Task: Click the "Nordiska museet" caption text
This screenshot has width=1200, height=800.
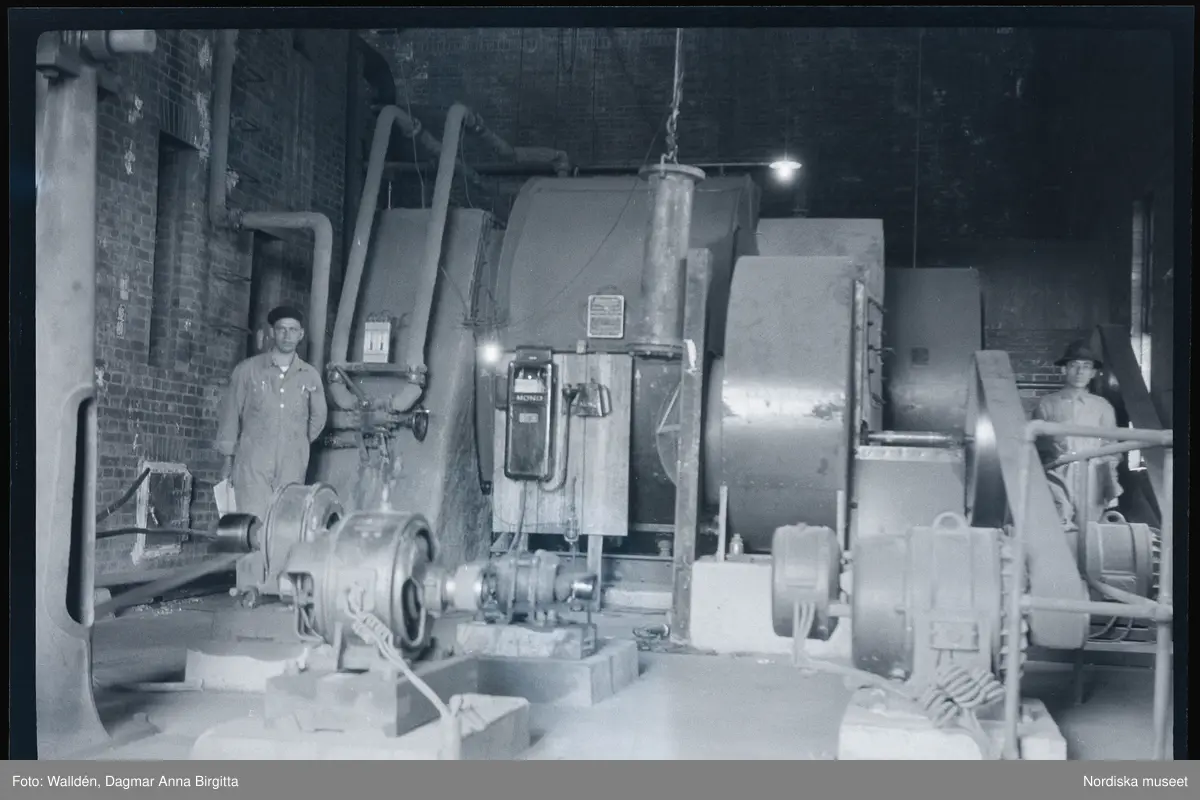Action: (x=1135, y=780)
